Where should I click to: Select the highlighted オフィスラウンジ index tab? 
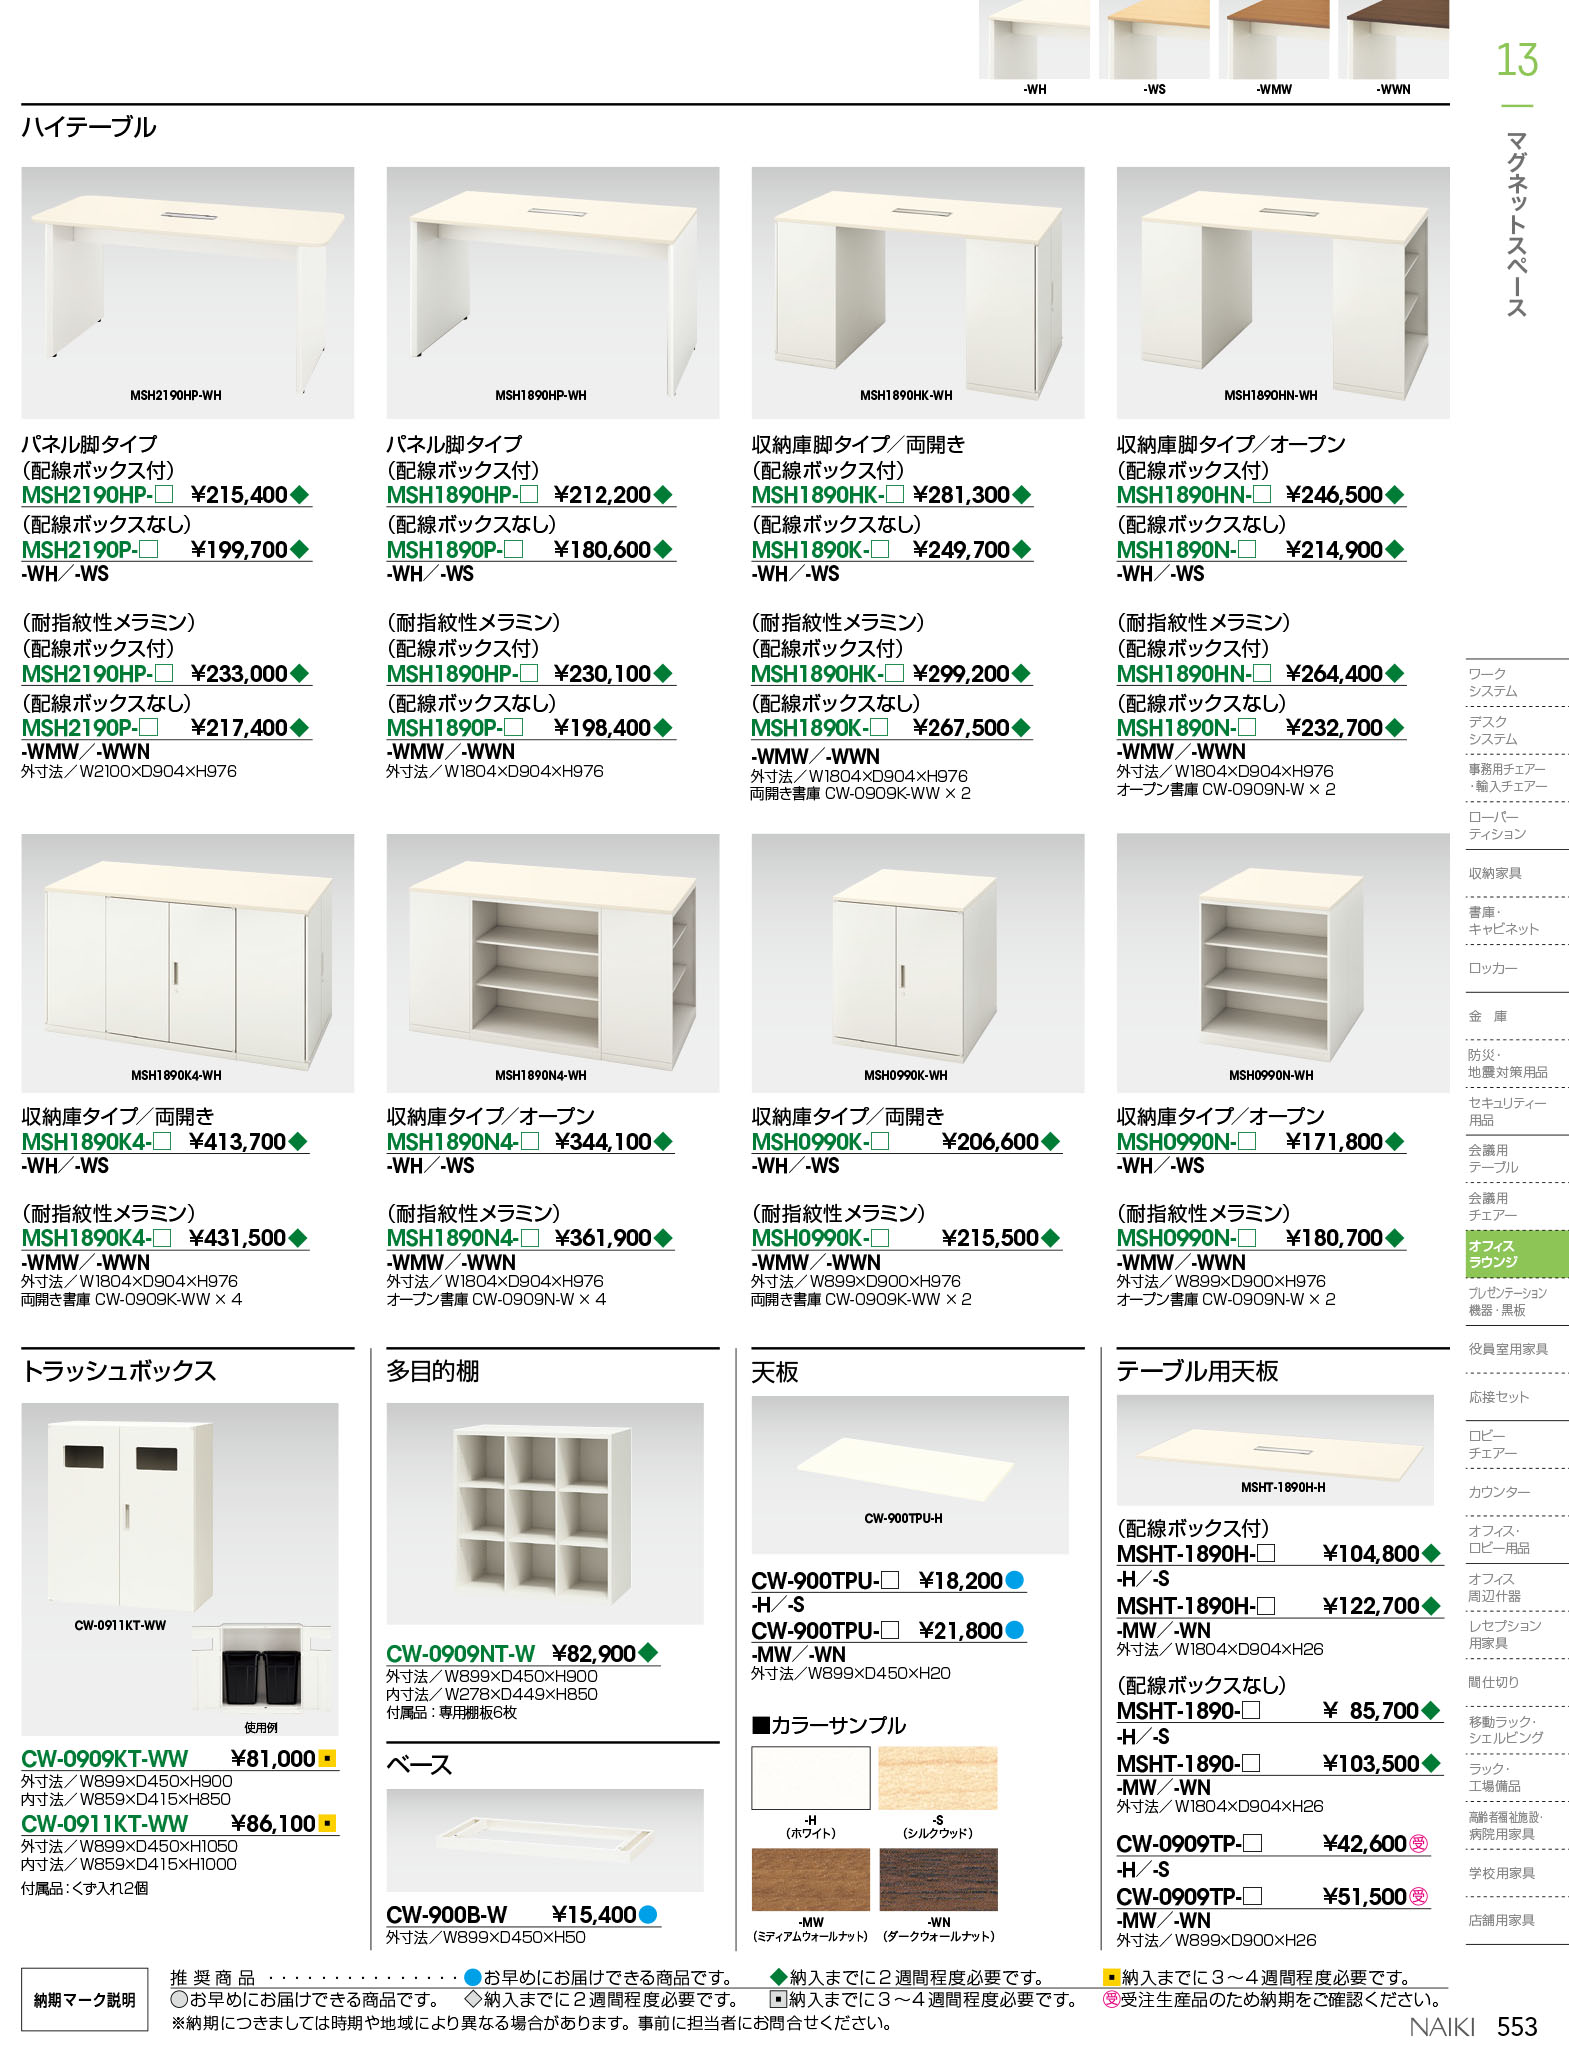pyautogui.click(x=1516, y=1254)
